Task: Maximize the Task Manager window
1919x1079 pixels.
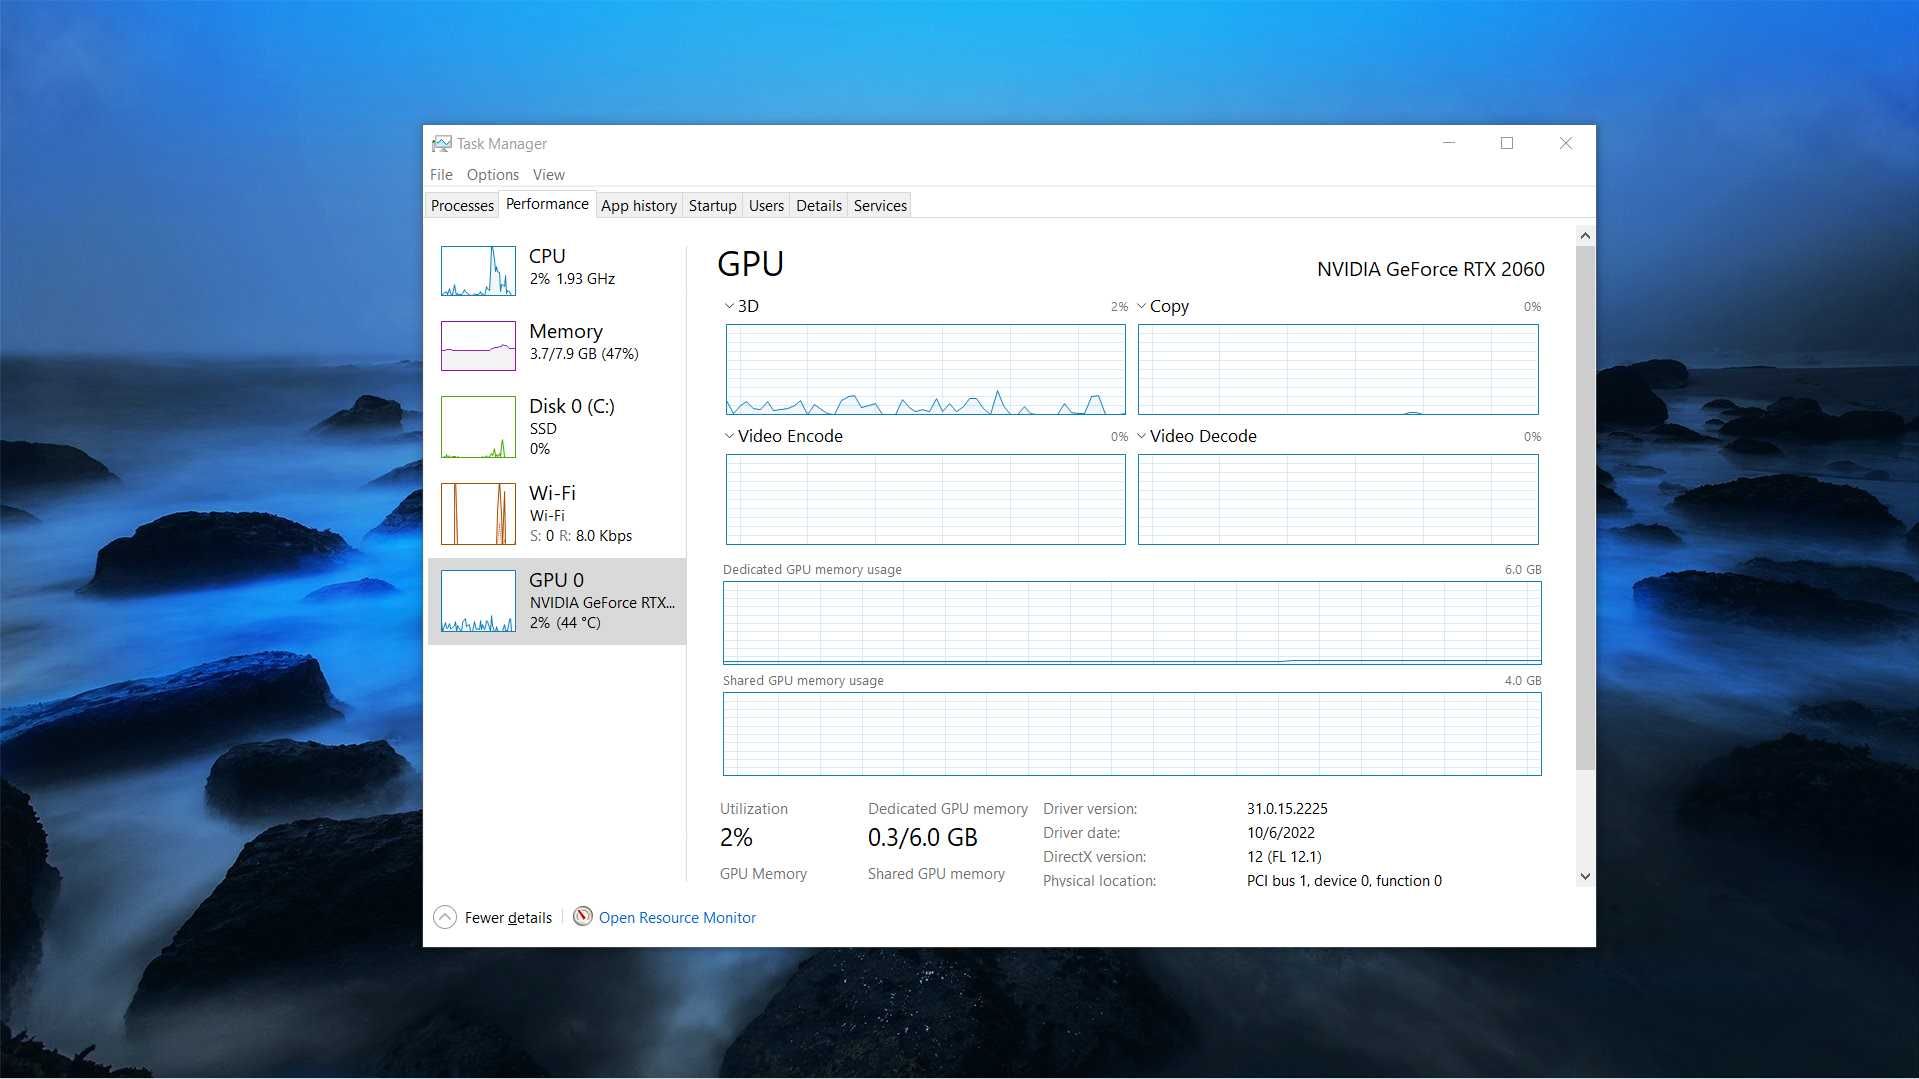Action: pyautogui.click(x=1507, y=143)
